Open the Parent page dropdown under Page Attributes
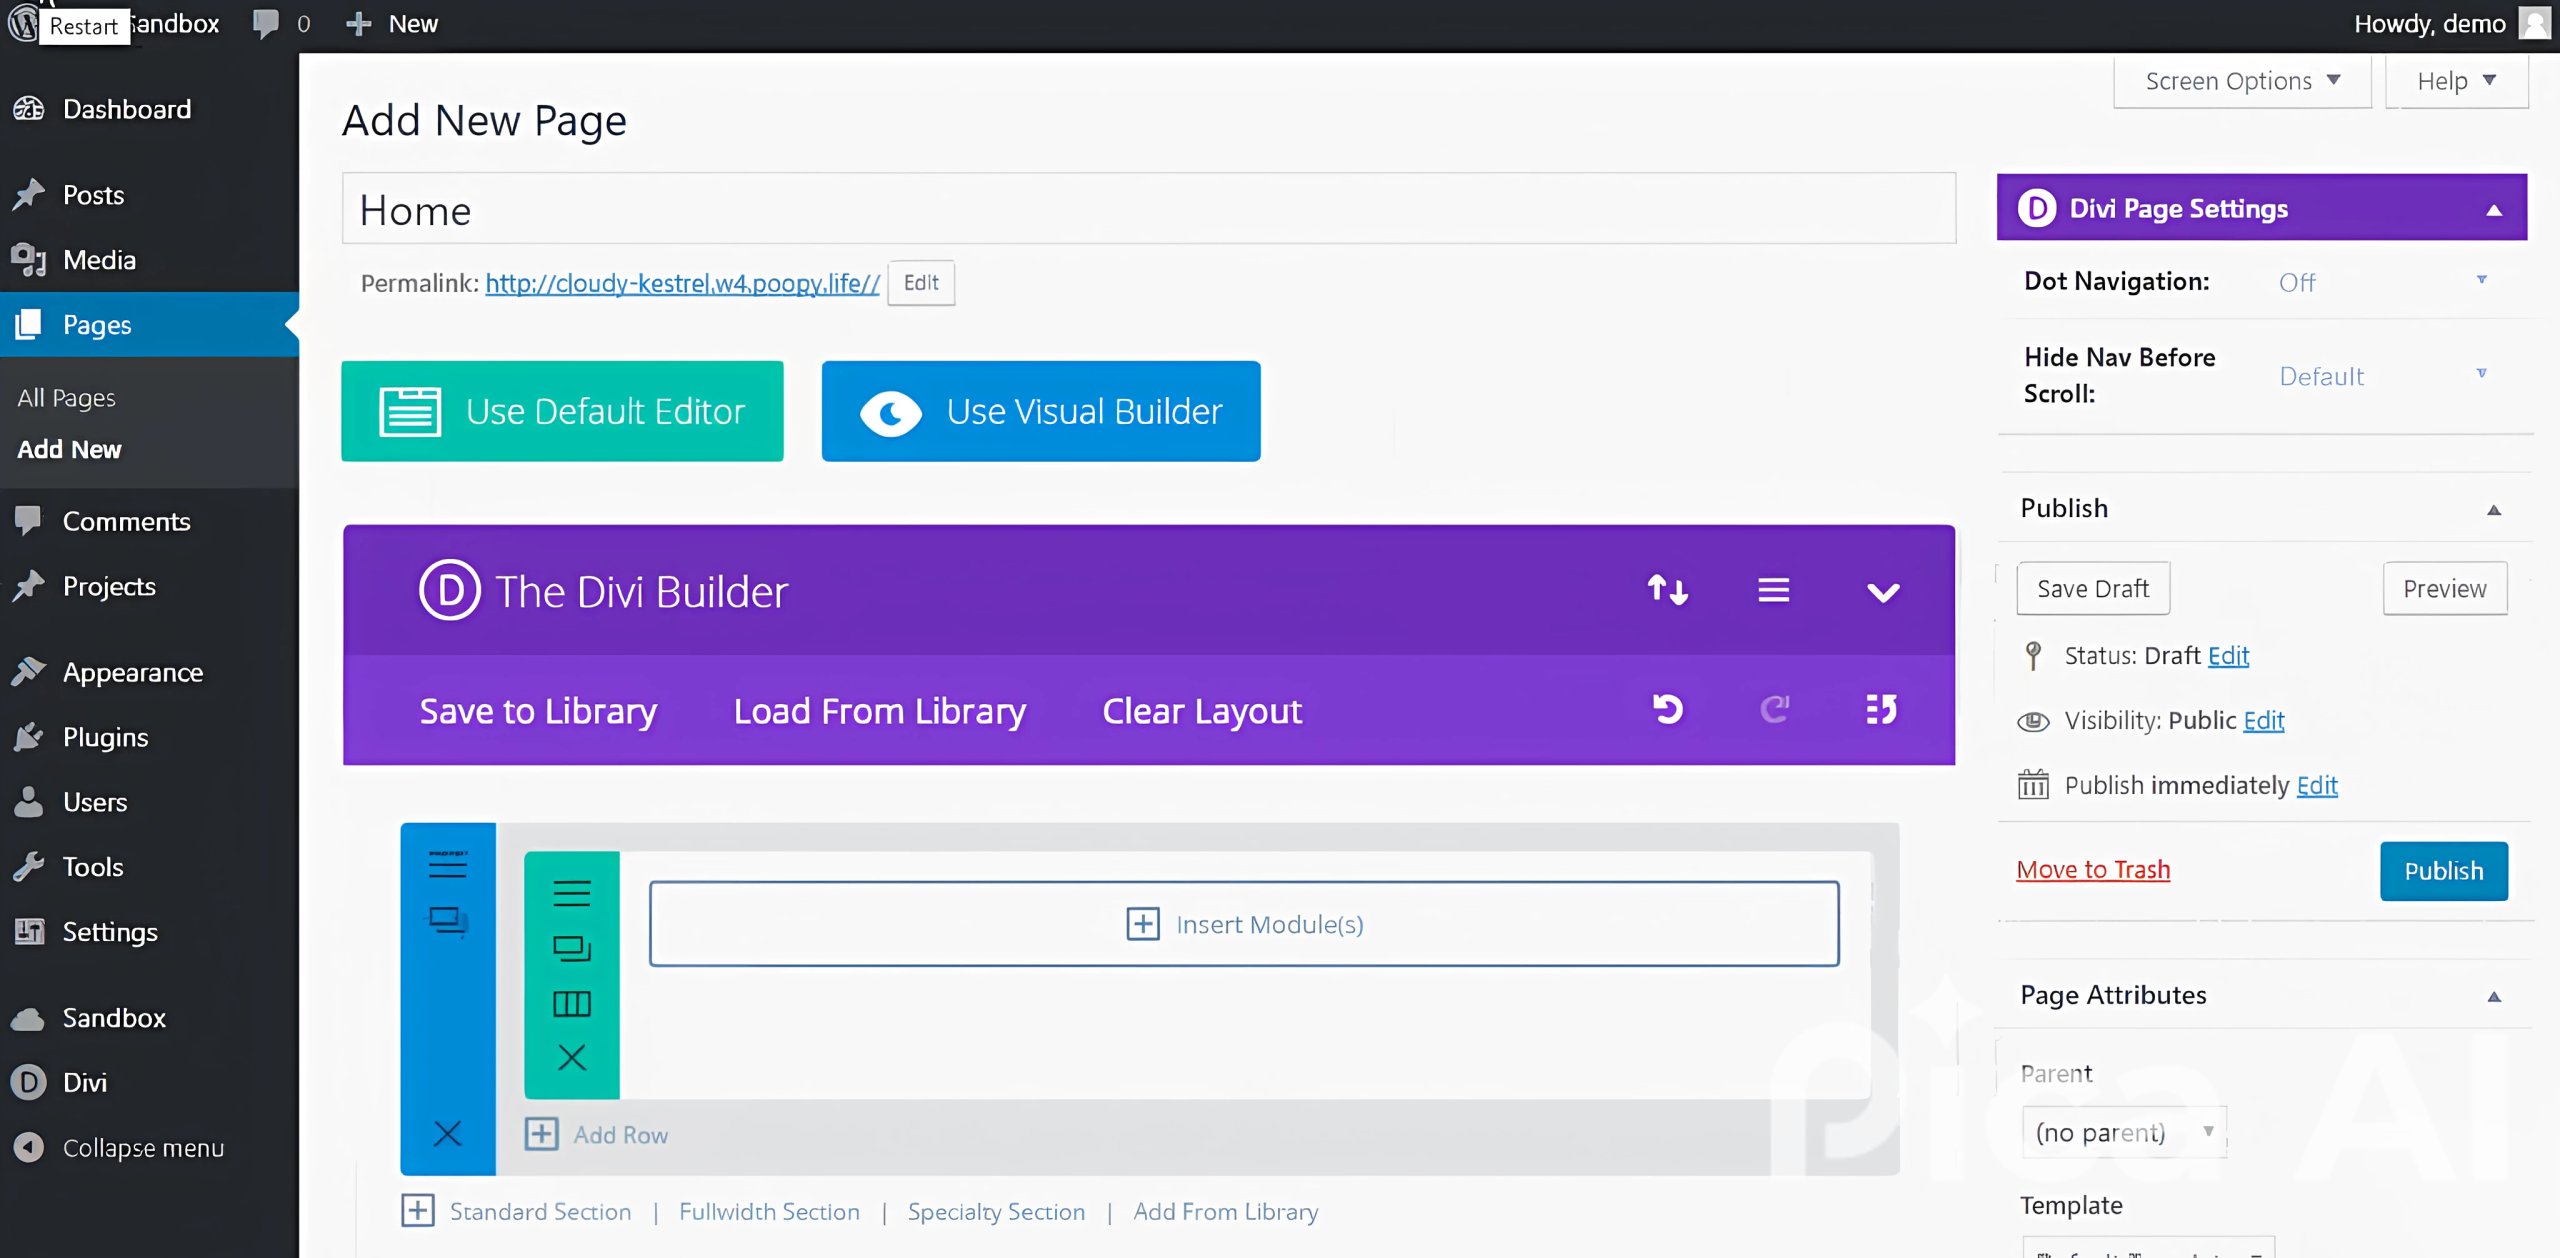This screenshot has height=1258, width=2560. click(x=2125, y=1131)
